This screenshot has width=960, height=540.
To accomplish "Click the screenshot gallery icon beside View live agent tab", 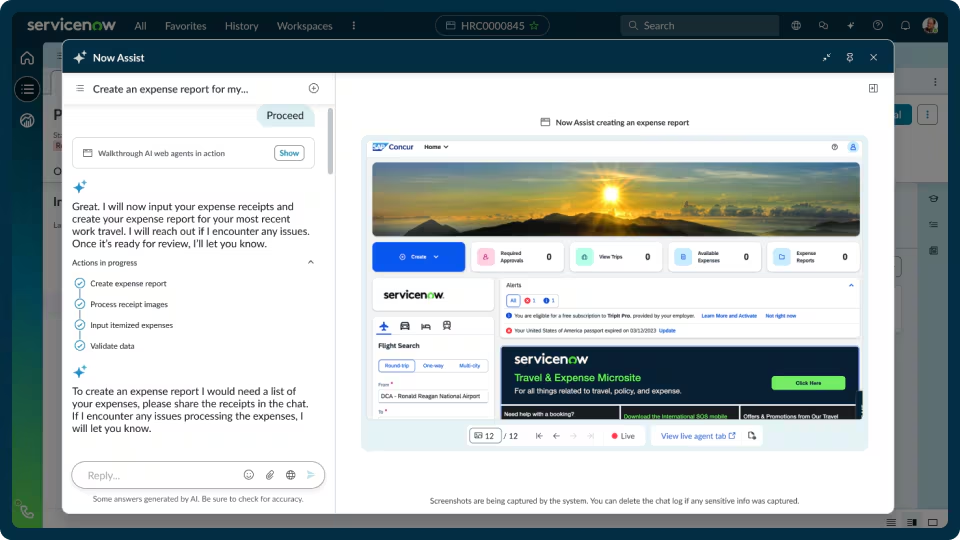I will click(x=752, y=436).
